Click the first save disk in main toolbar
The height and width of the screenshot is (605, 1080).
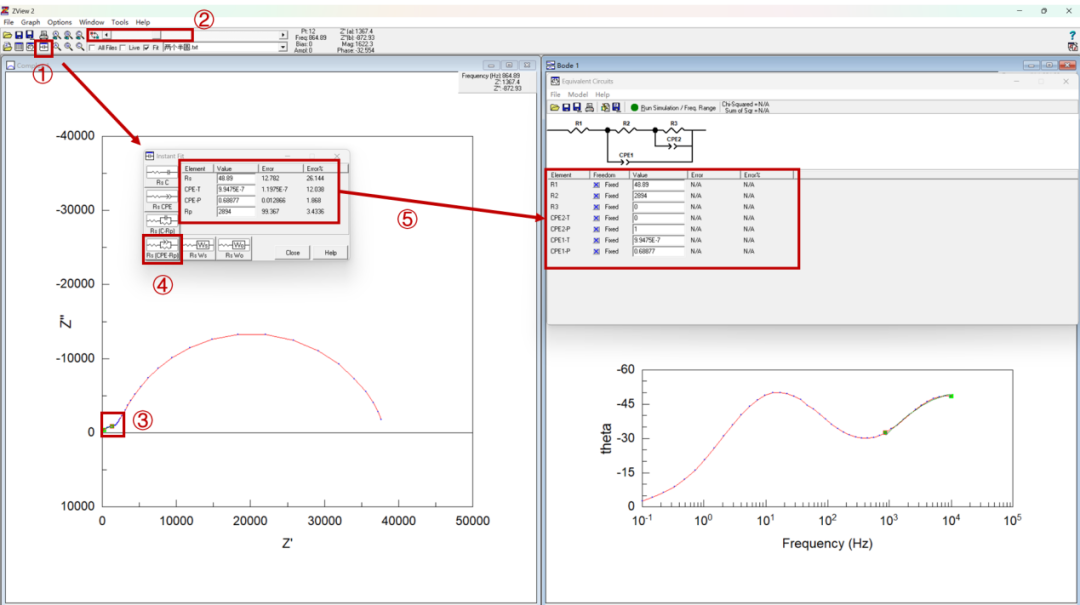tap(19, 35)
